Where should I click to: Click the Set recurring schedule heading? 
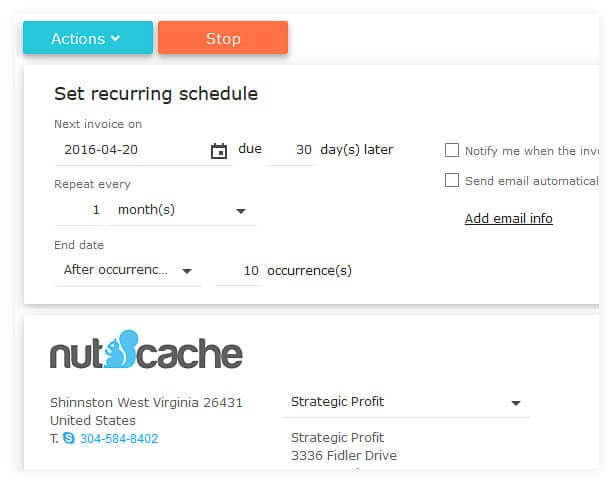pos(156,94)
